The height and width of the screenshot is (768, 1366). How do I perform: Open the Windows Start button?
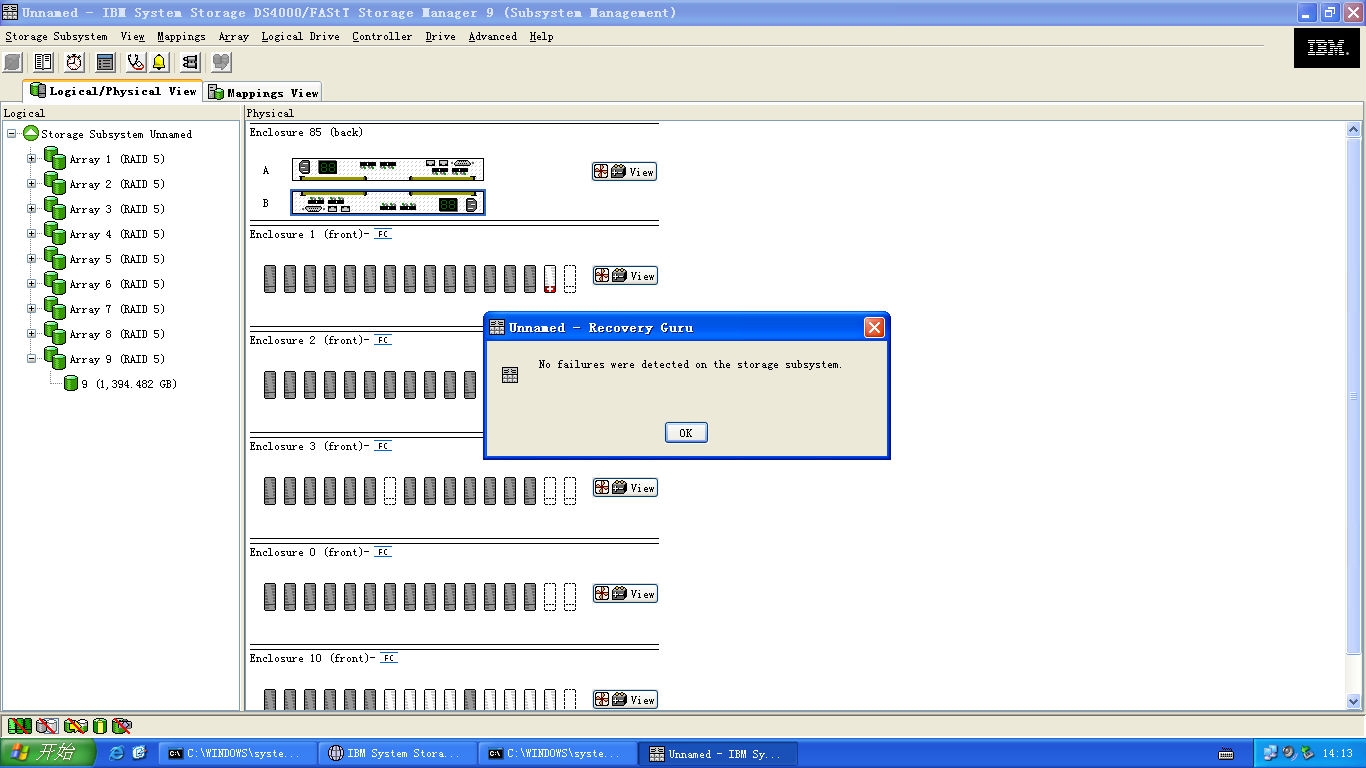[47, 753]
